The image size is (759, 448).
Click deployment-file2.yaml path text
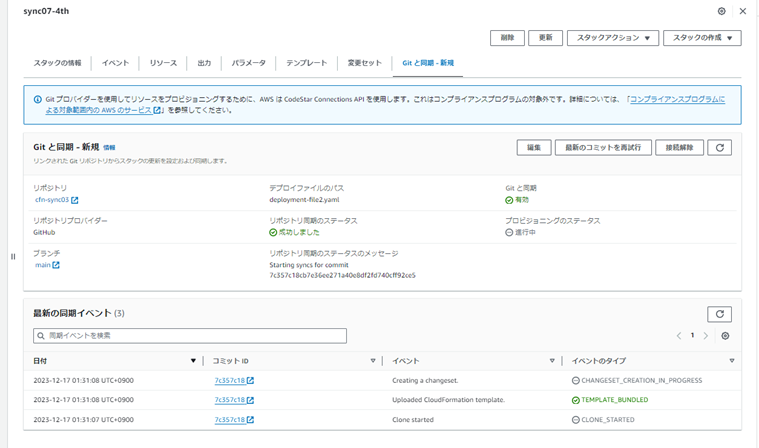(x=304, y=200)
